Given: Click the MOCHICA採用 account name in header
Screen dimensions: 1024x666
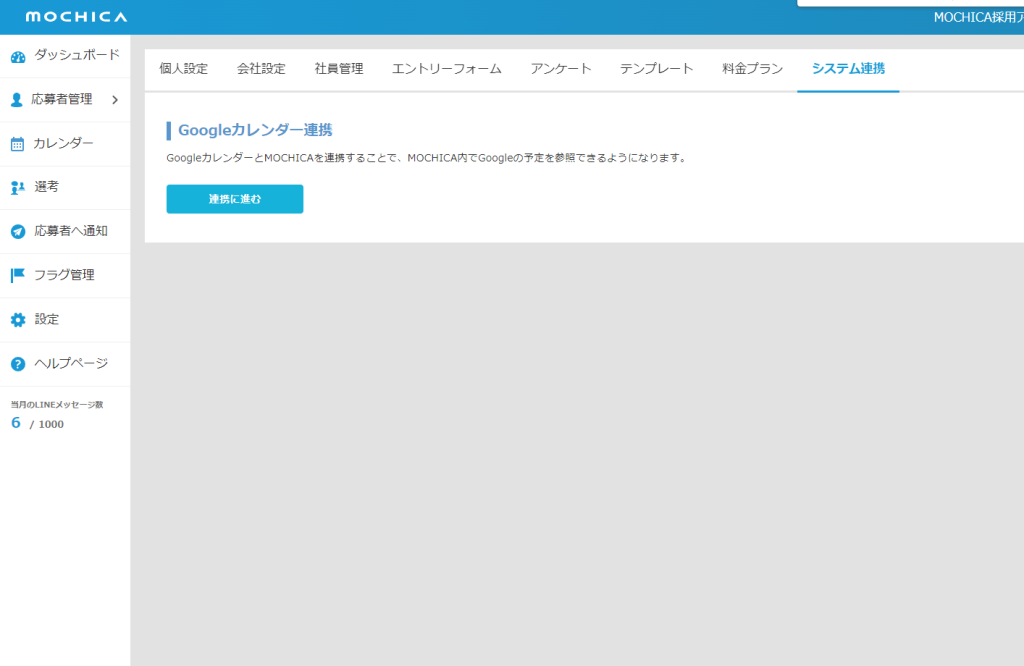Looking at the screenshot, I should pyautogui.click(x=977, y=18).
